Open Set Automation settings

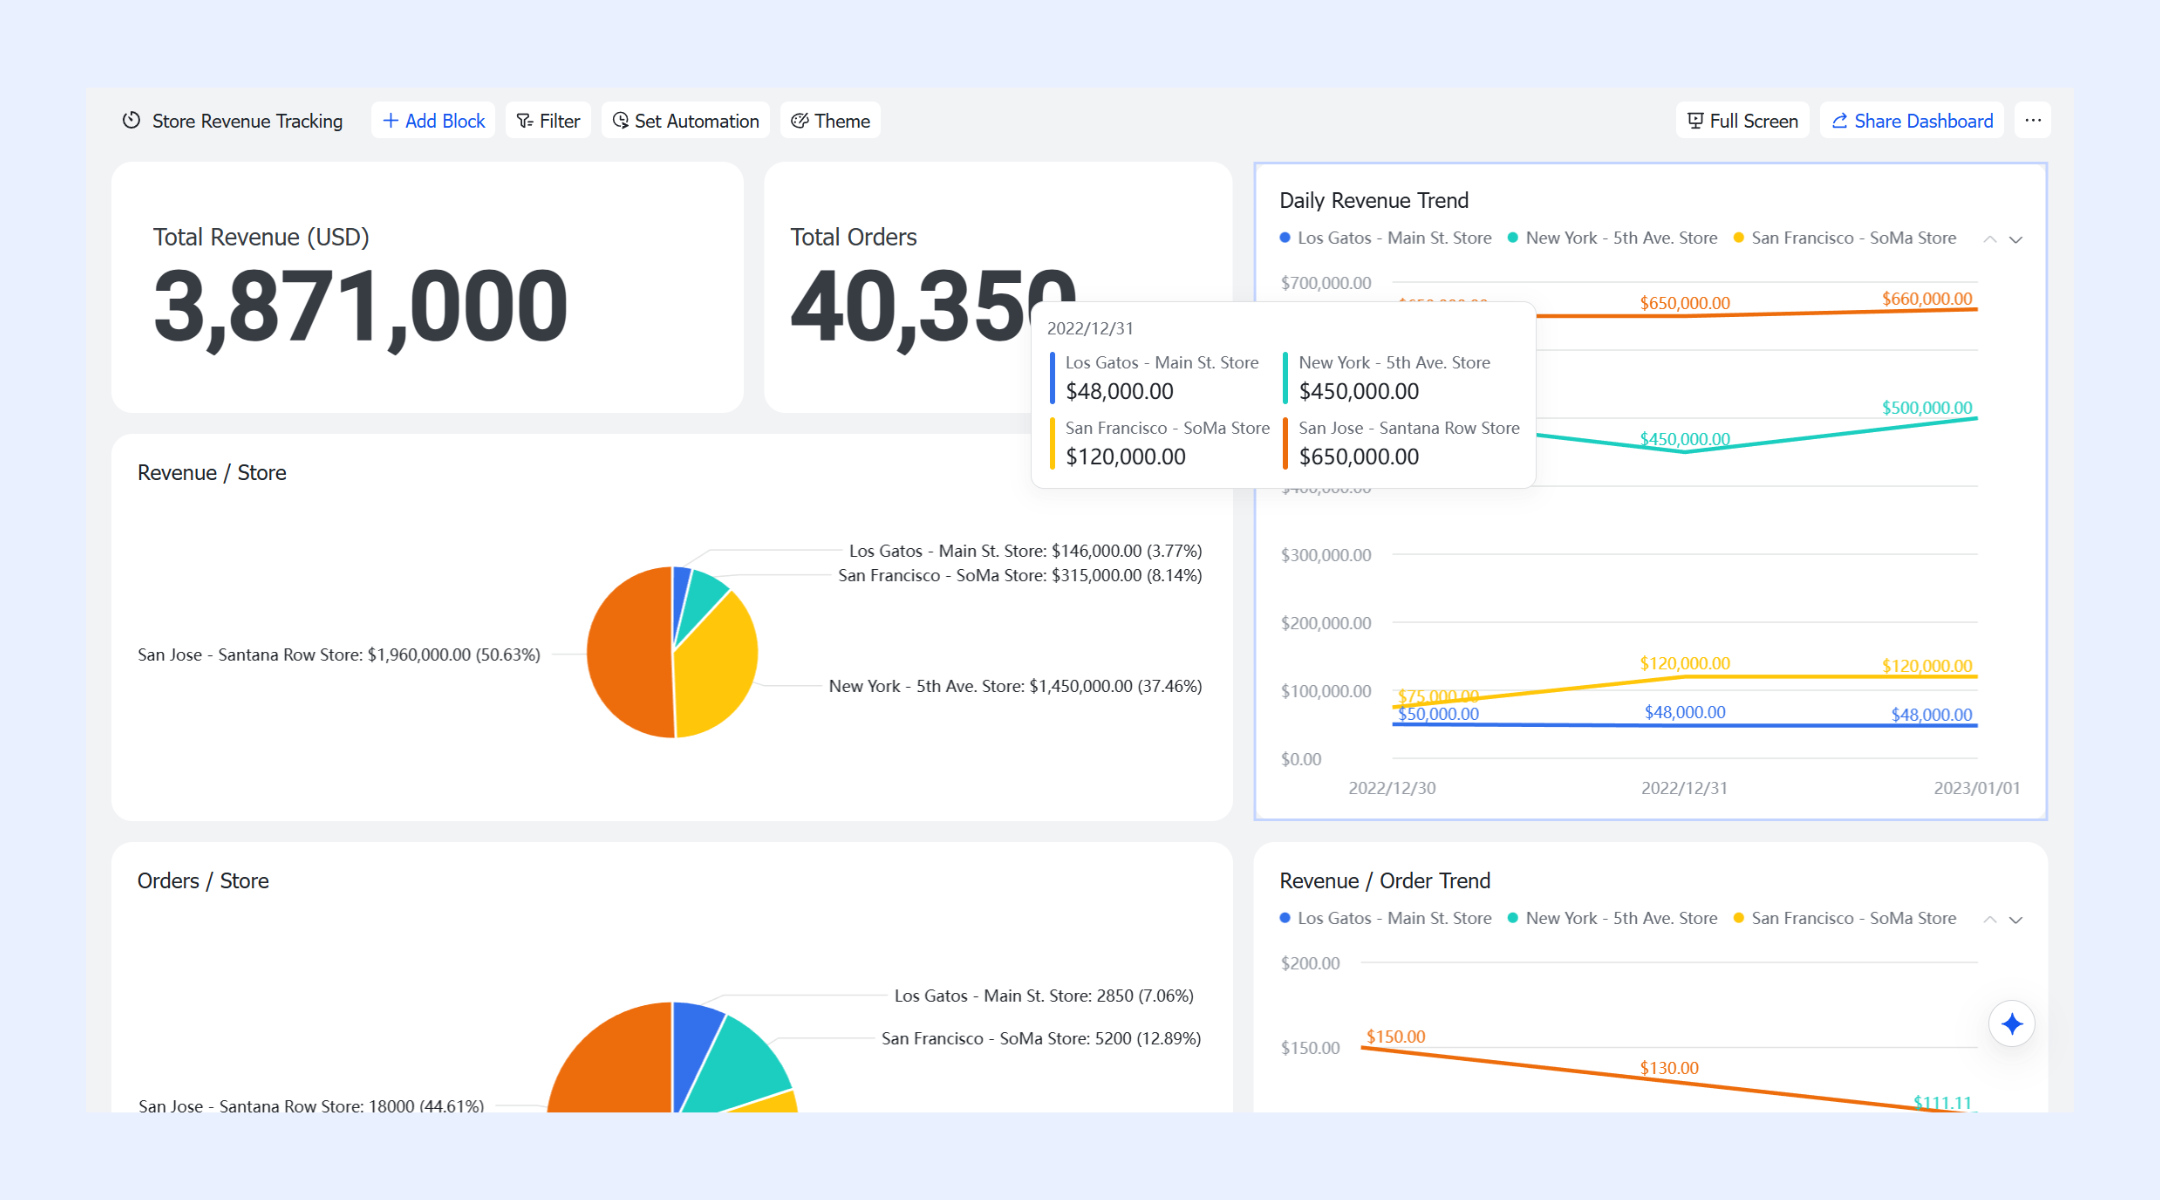[x=686, y=121]
